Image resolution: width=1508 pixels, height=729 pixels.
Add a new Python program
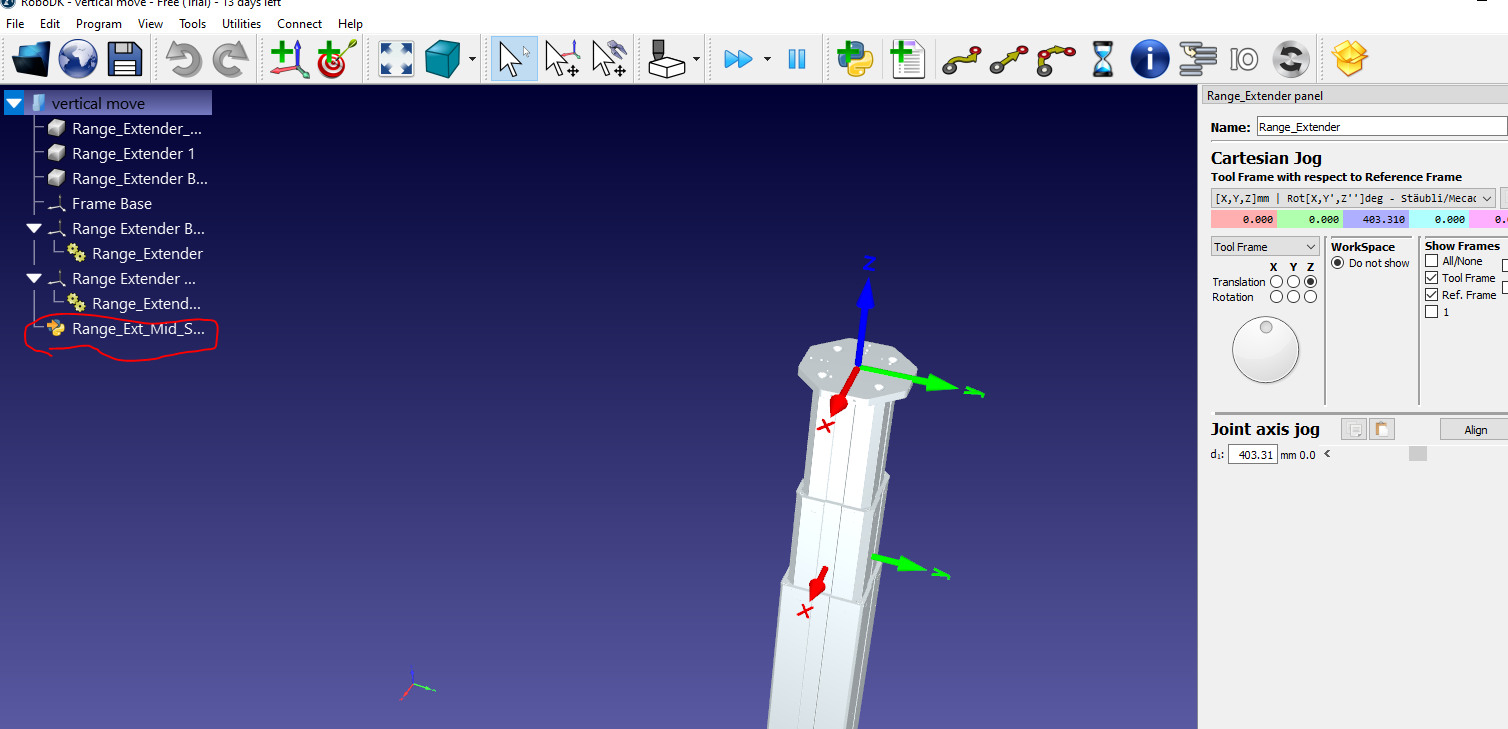pos(855,60)
